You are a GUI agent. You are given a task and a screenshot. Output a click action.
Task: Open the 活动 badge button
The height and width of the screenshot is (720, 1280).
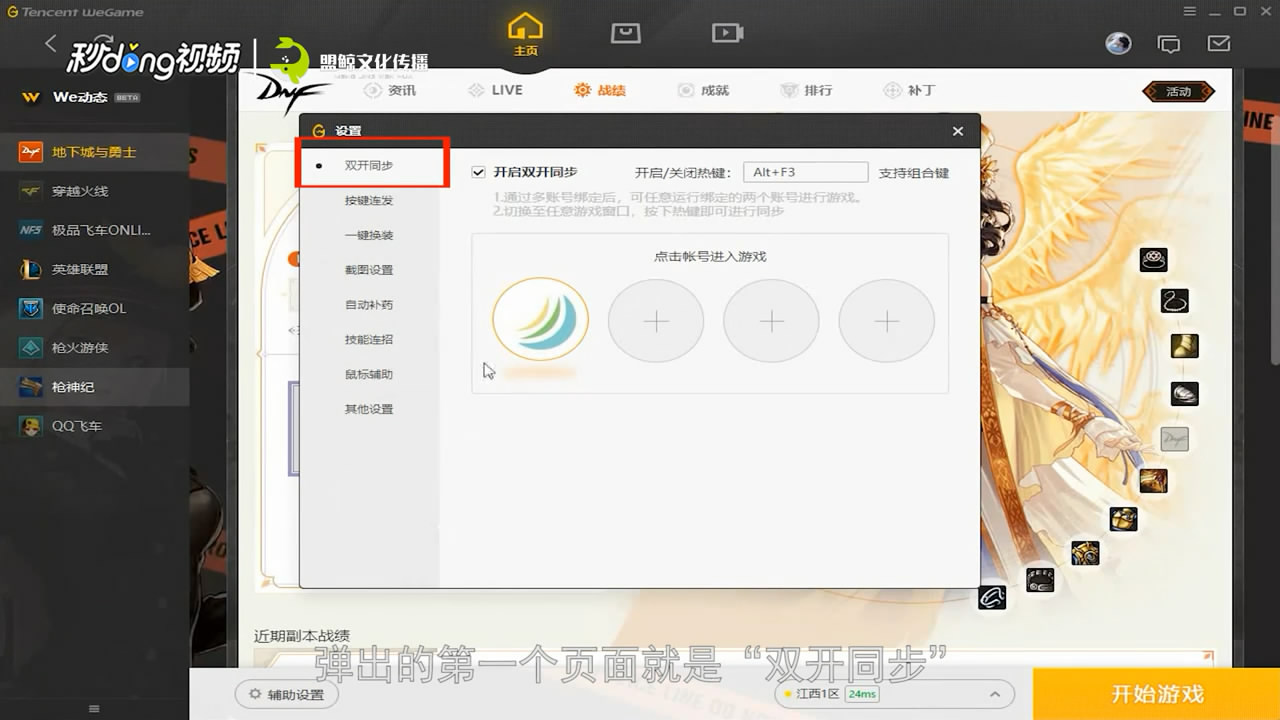click(x=1179, y=91)
